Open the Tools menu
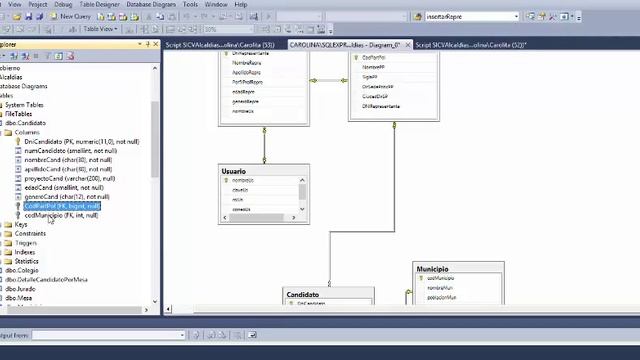This screenshot has height=360, width=640. click(190, 4)
